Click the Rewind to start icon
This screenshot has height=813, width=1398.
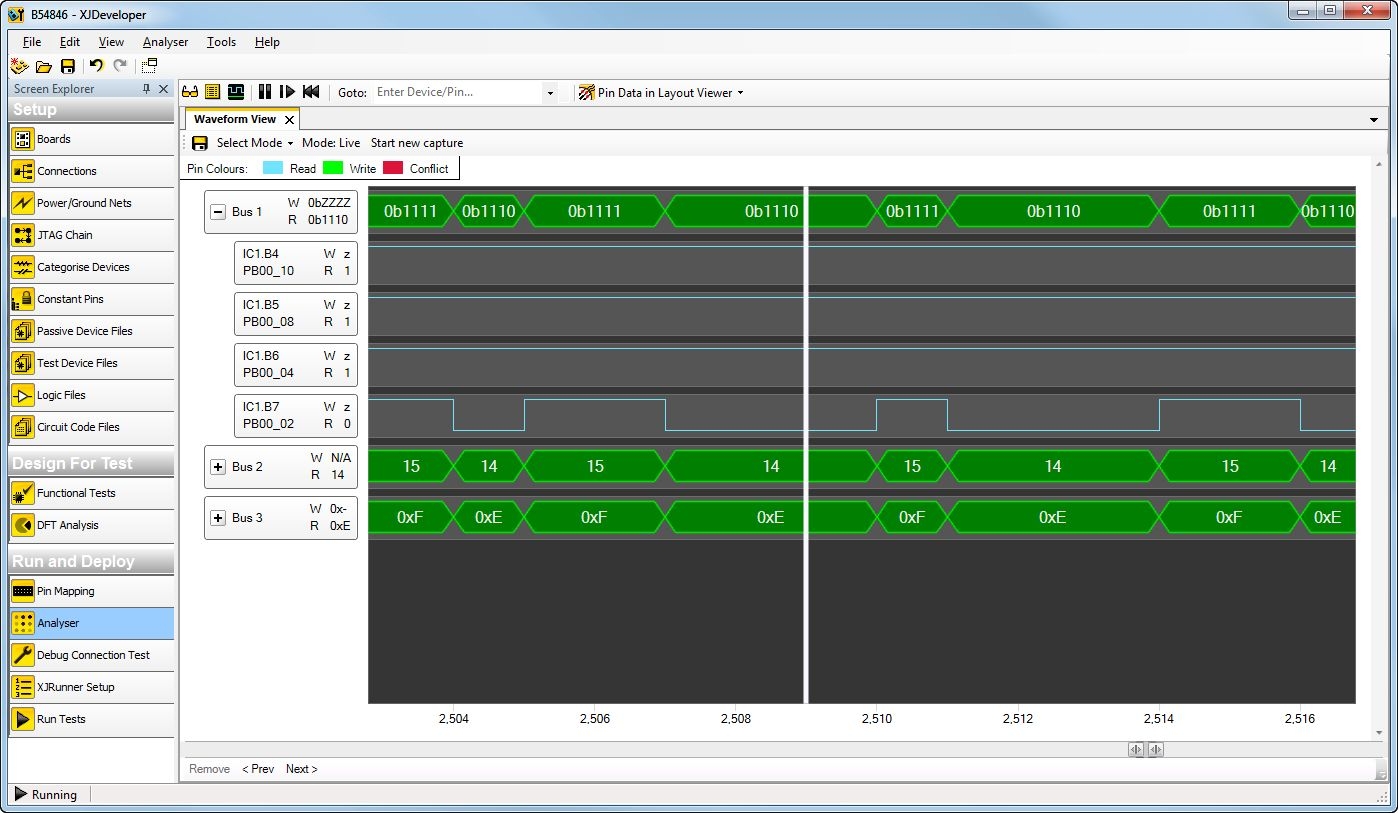(311, 92)
